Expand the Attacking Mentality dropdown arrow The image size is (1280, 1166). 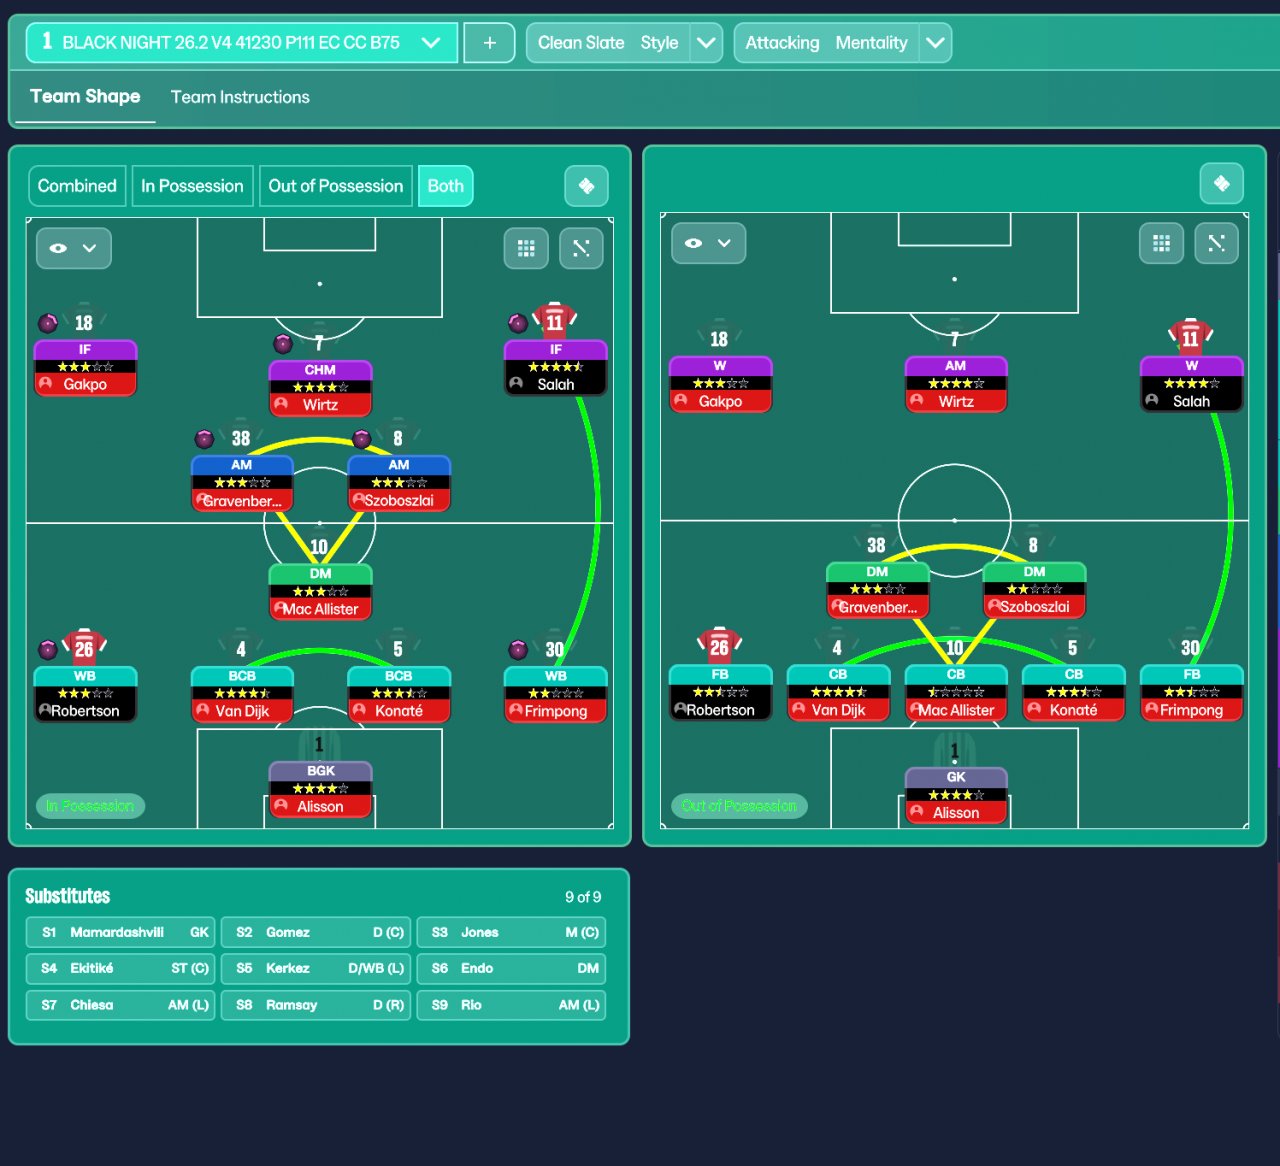point(936,43)
